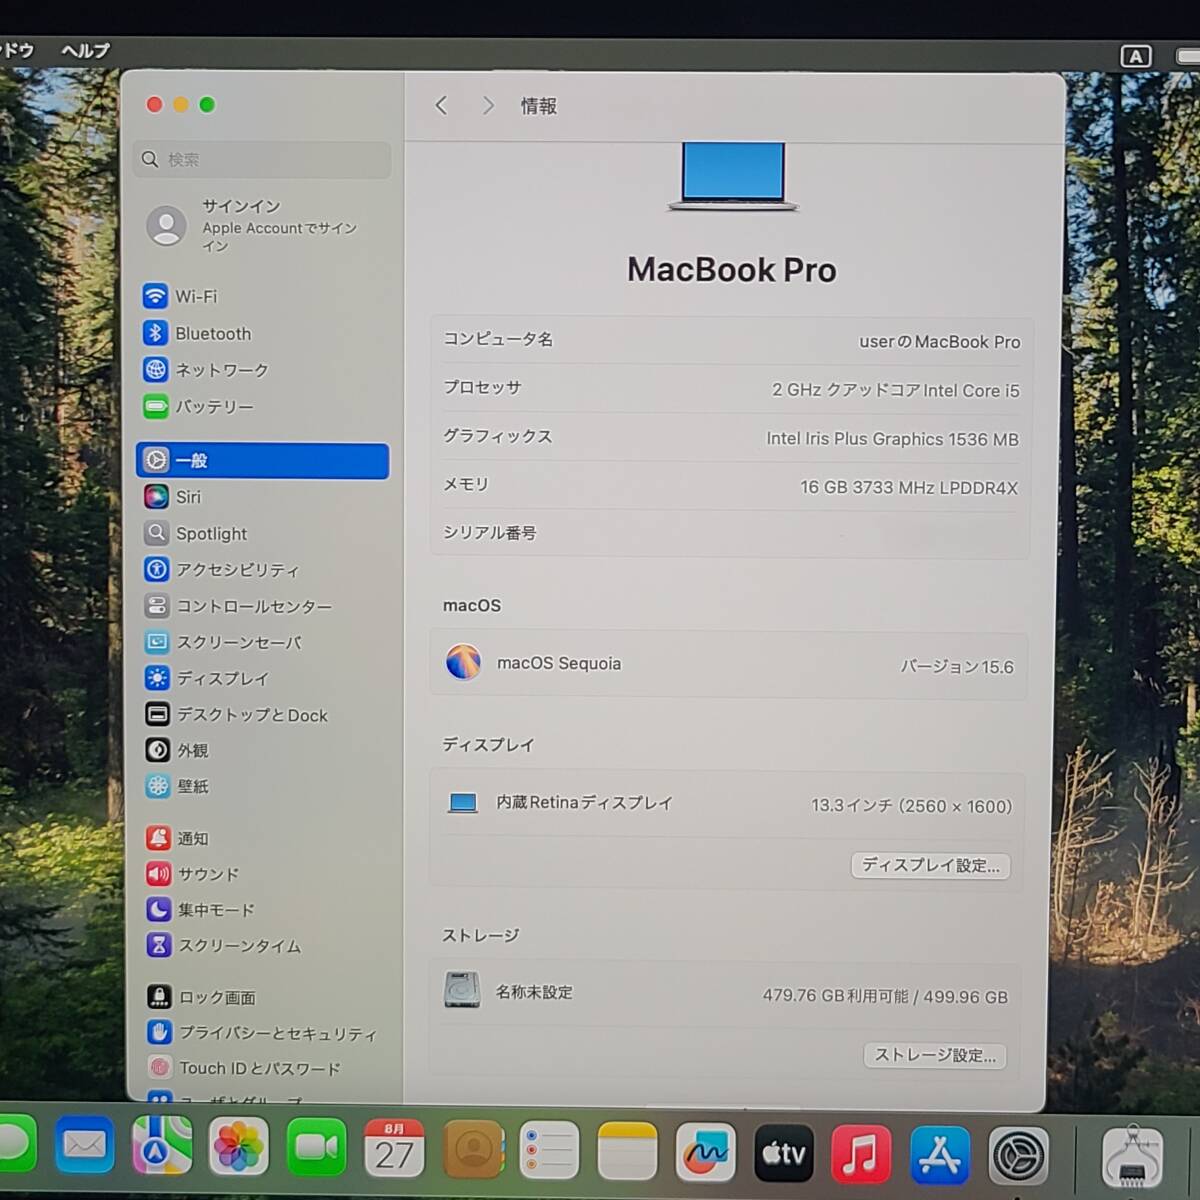Open Calendar from the Dock
Screen dimensions: 1200x1200
(x=394, y=1149)
